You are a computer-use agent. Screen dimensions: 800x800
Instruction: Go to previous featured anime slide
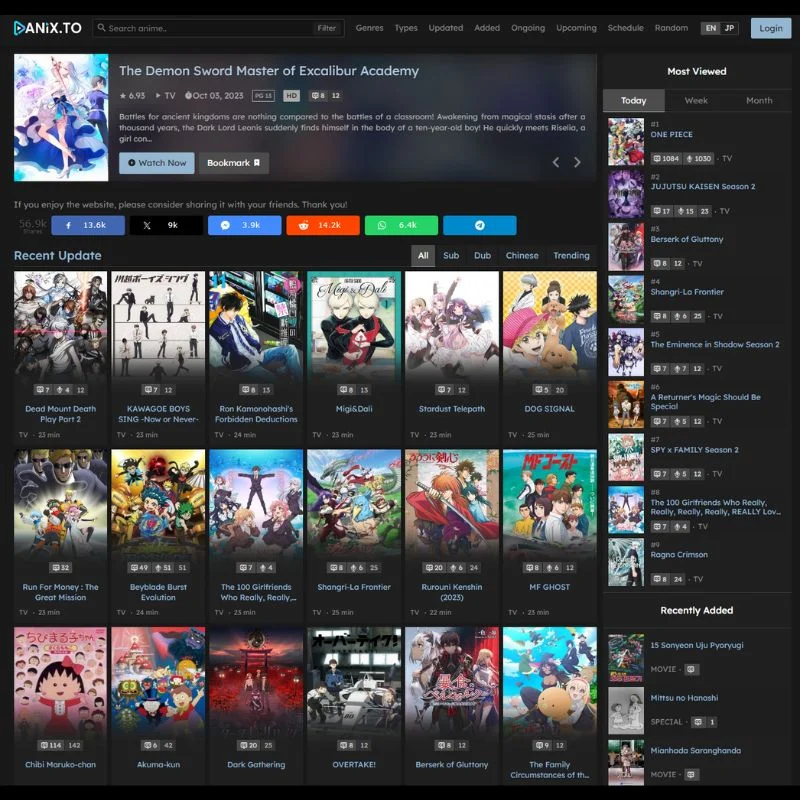click(x=556, y=162)
